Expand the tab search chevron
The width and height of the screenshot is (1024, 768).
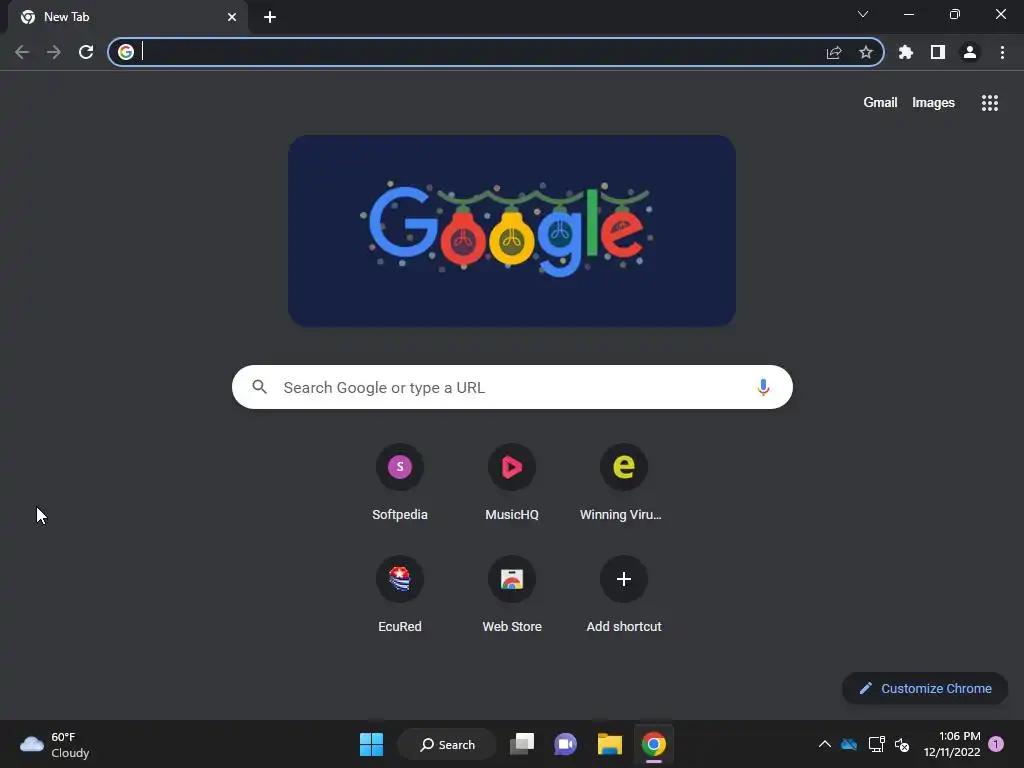click(863, 14)
